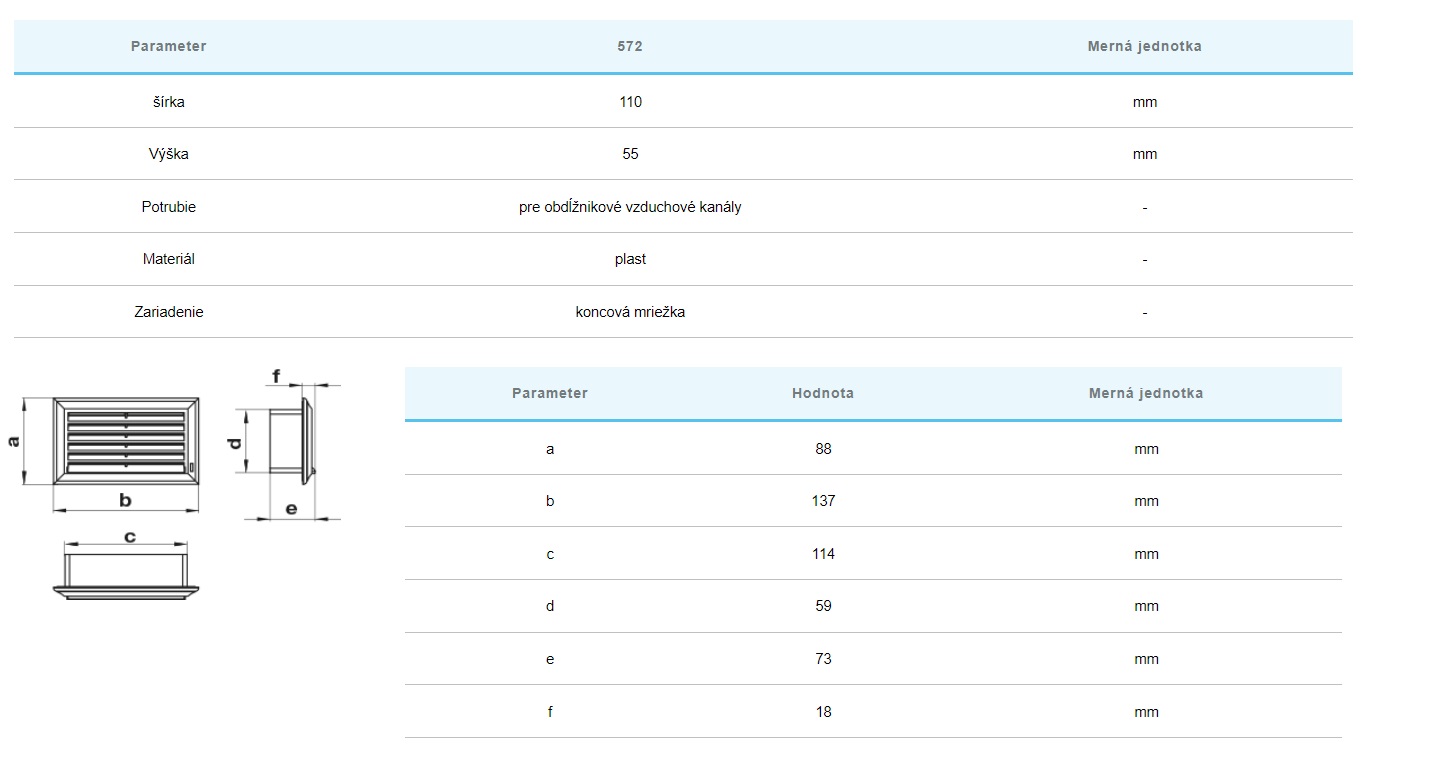Viewport: 1437px width, 758px height.
Task: Click the 'Hodnota' column header
Action: point(822,393)
